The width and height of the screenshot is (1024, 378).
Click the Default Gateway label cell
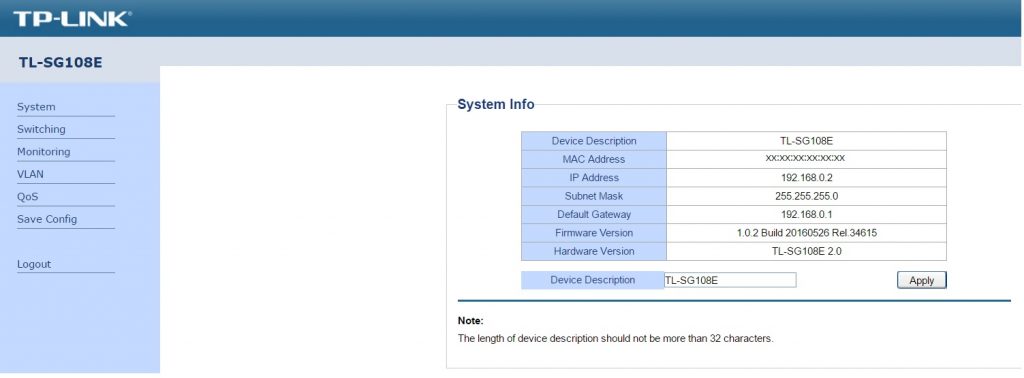pyautogui.click(x=594, y=214)
